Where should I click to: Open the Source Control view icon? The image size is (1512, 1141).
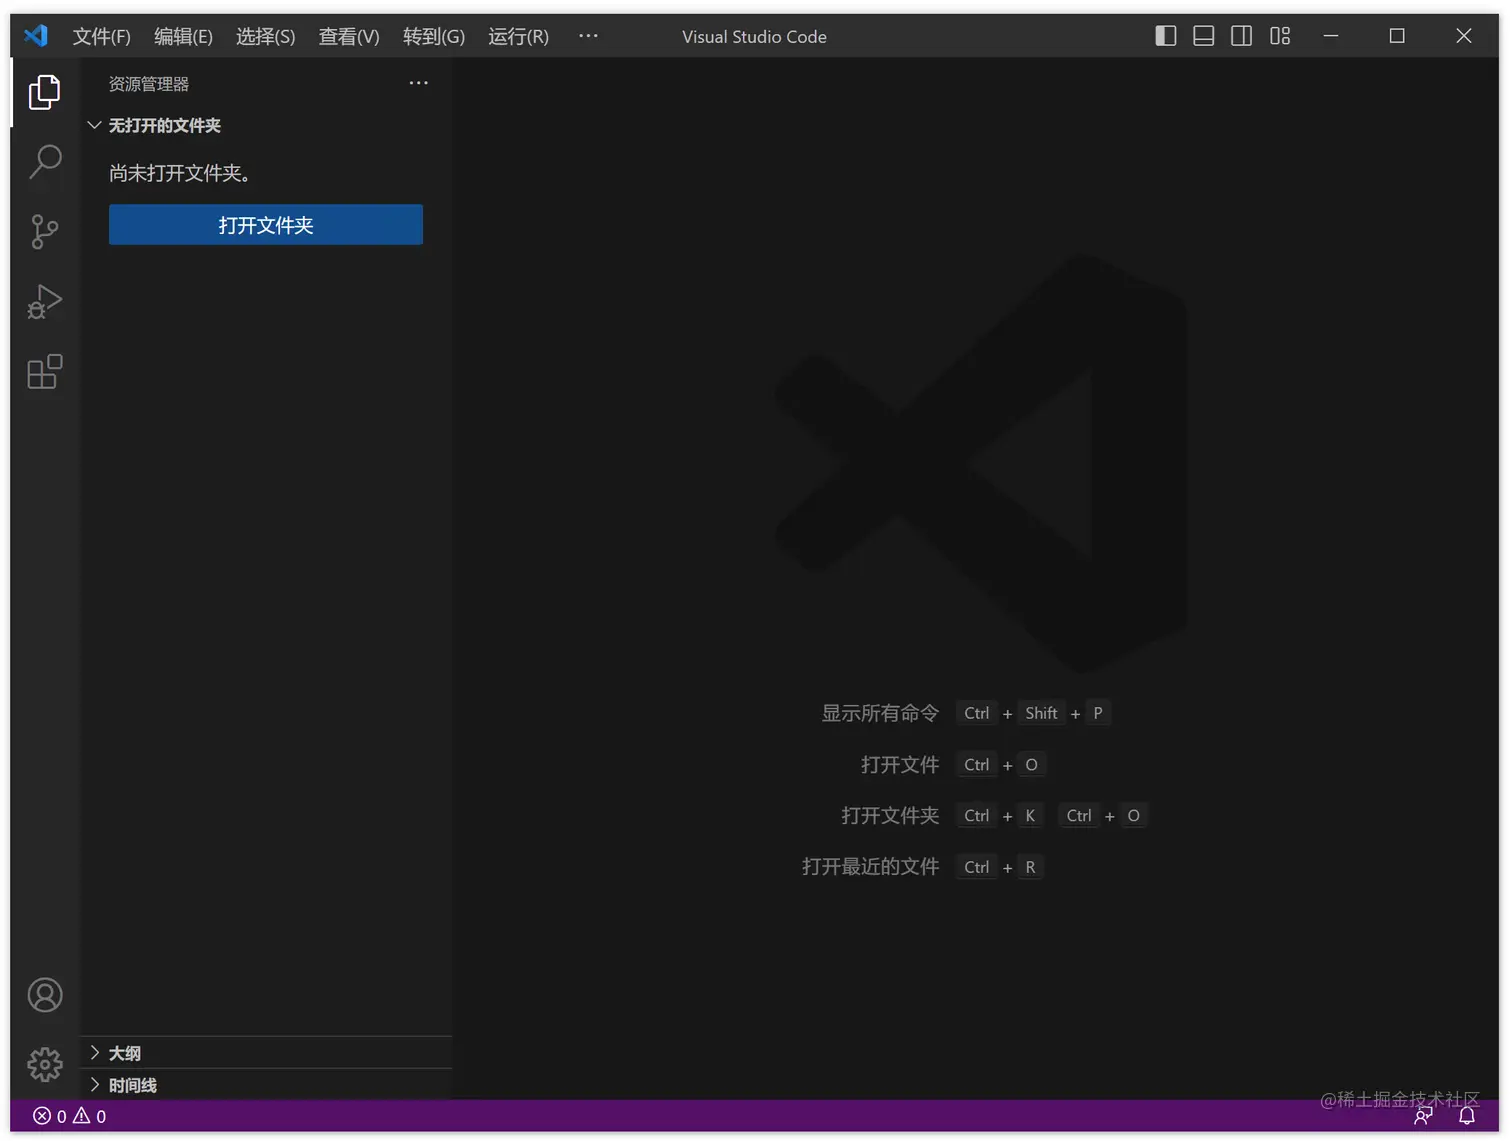coord(45,232)
